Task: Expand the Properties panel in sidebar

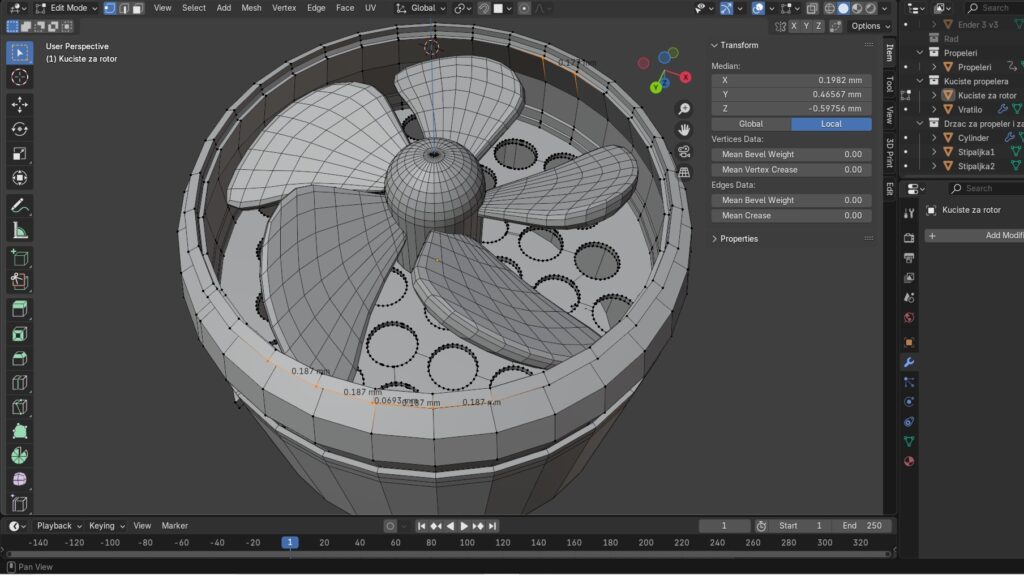Action: tap(714, 238)
